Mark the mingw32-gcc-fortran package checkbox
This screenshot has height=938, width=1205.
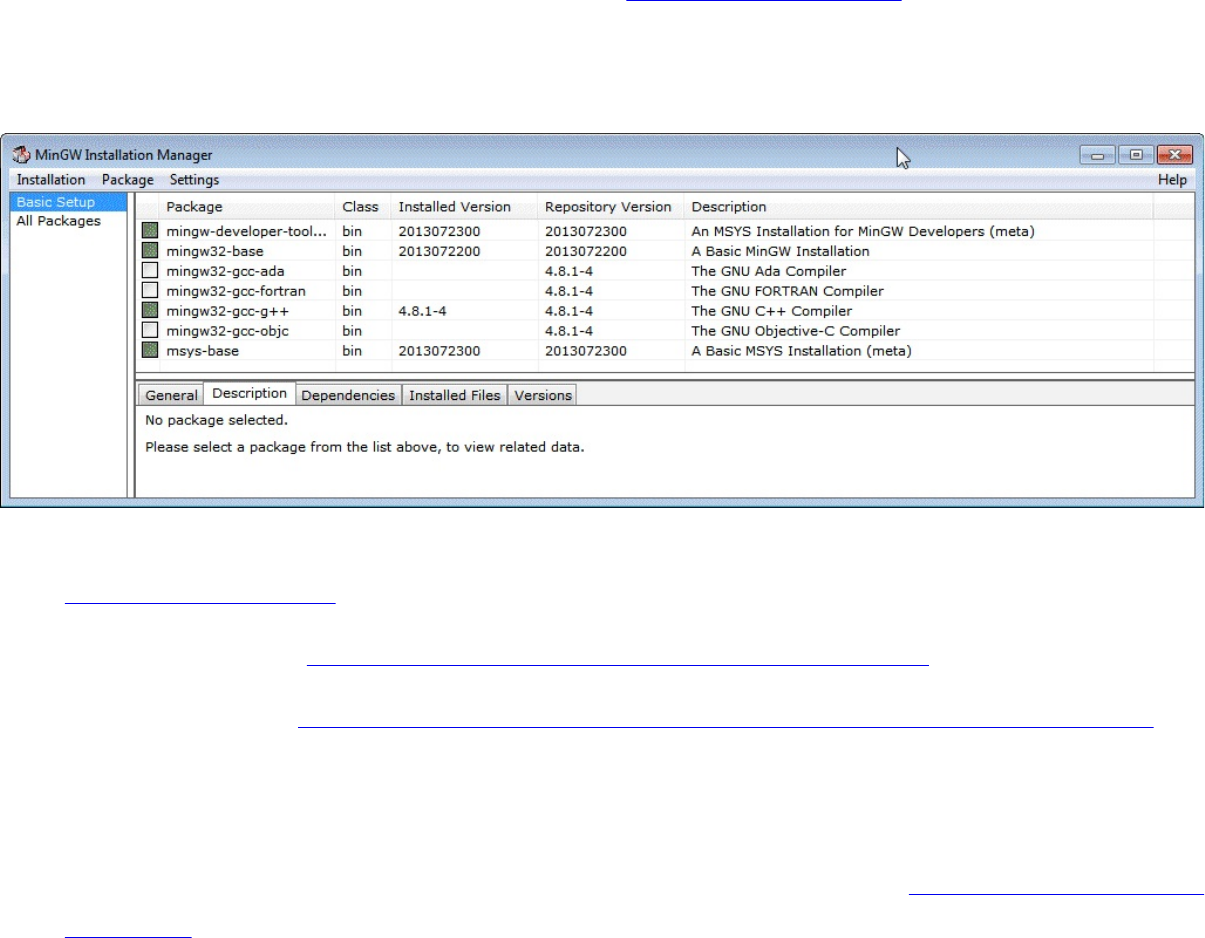150,291
